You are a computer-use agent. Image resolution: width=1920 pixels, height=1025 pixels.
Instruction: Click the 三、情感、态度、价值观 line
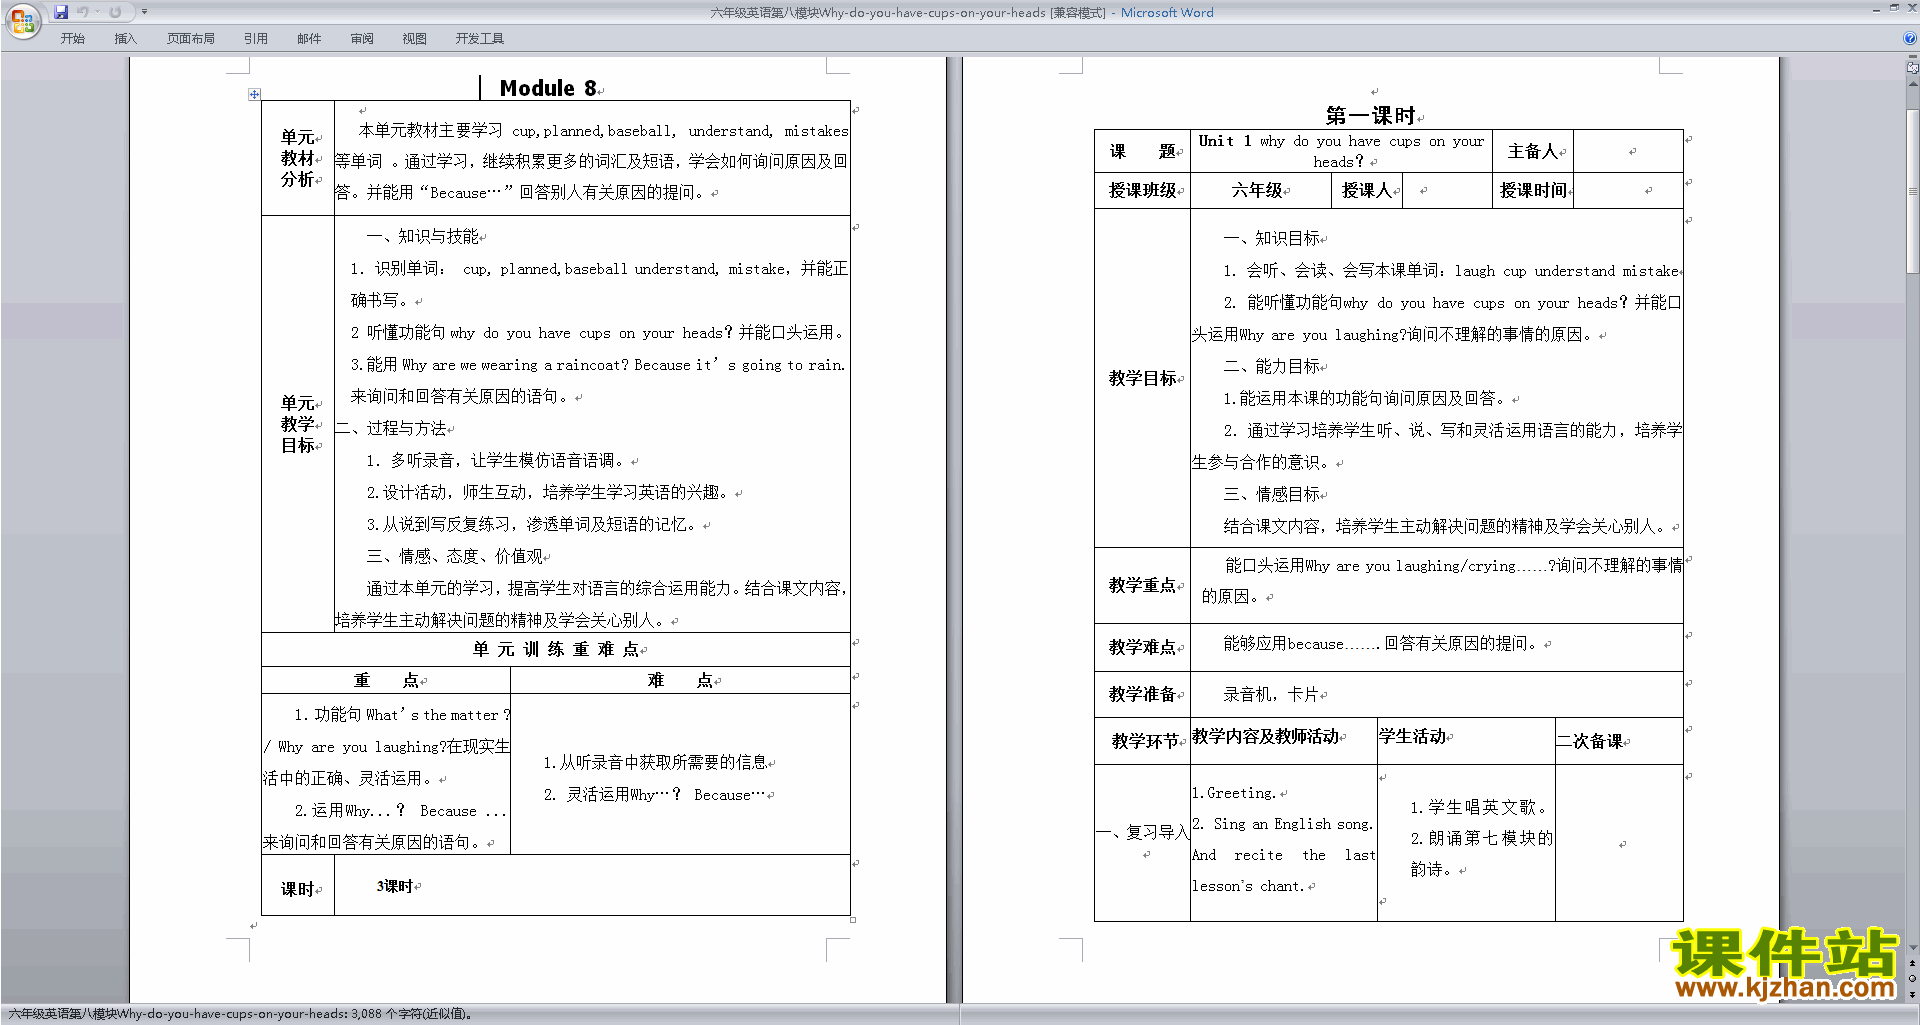(455, 557)
